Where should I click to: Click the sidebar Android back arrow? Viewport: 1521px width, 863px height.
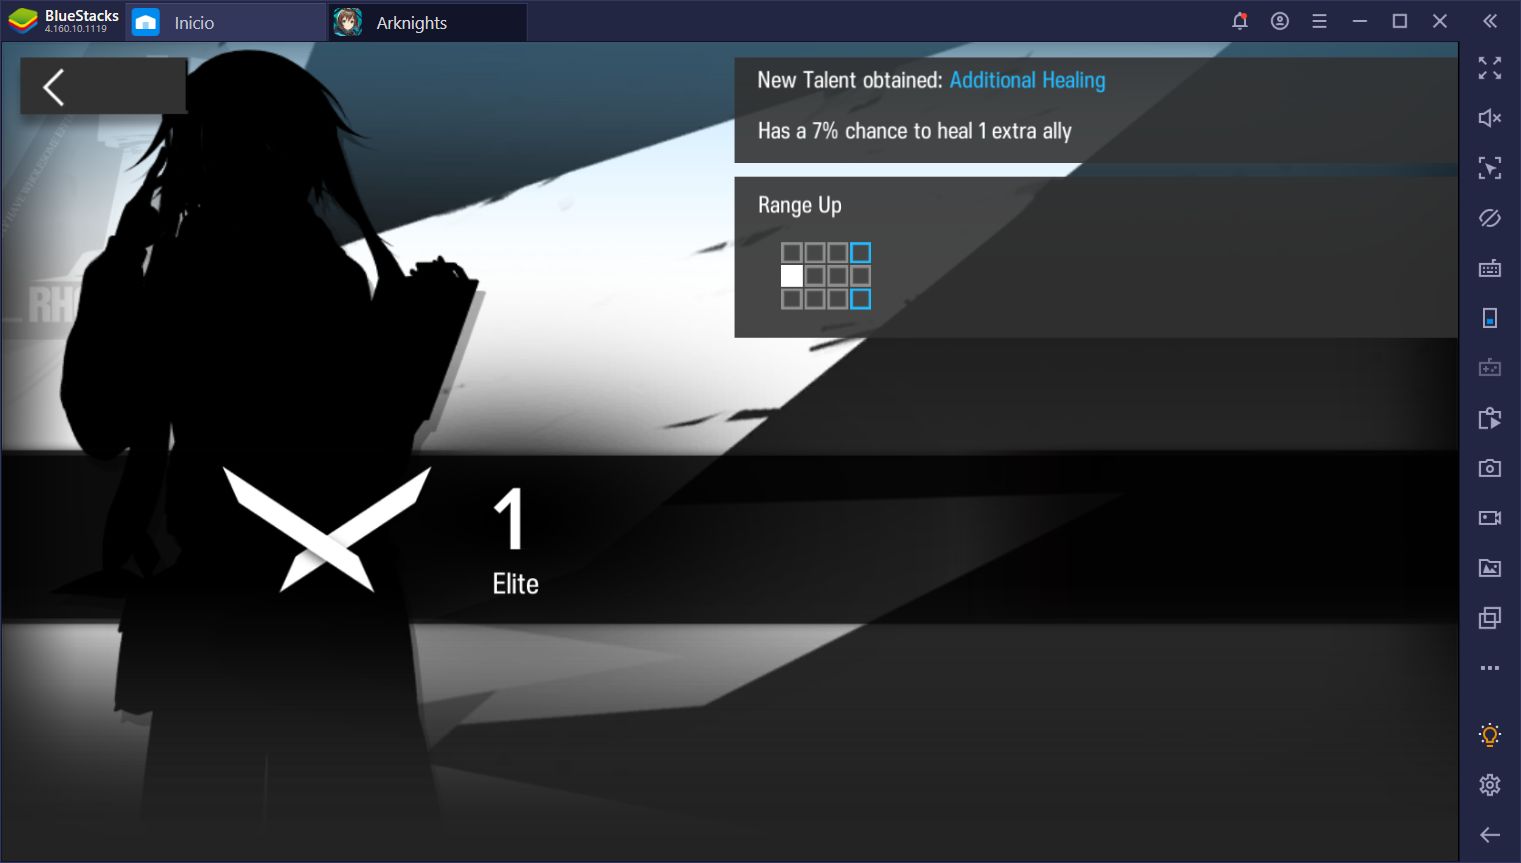click(x=1490, y=835)
